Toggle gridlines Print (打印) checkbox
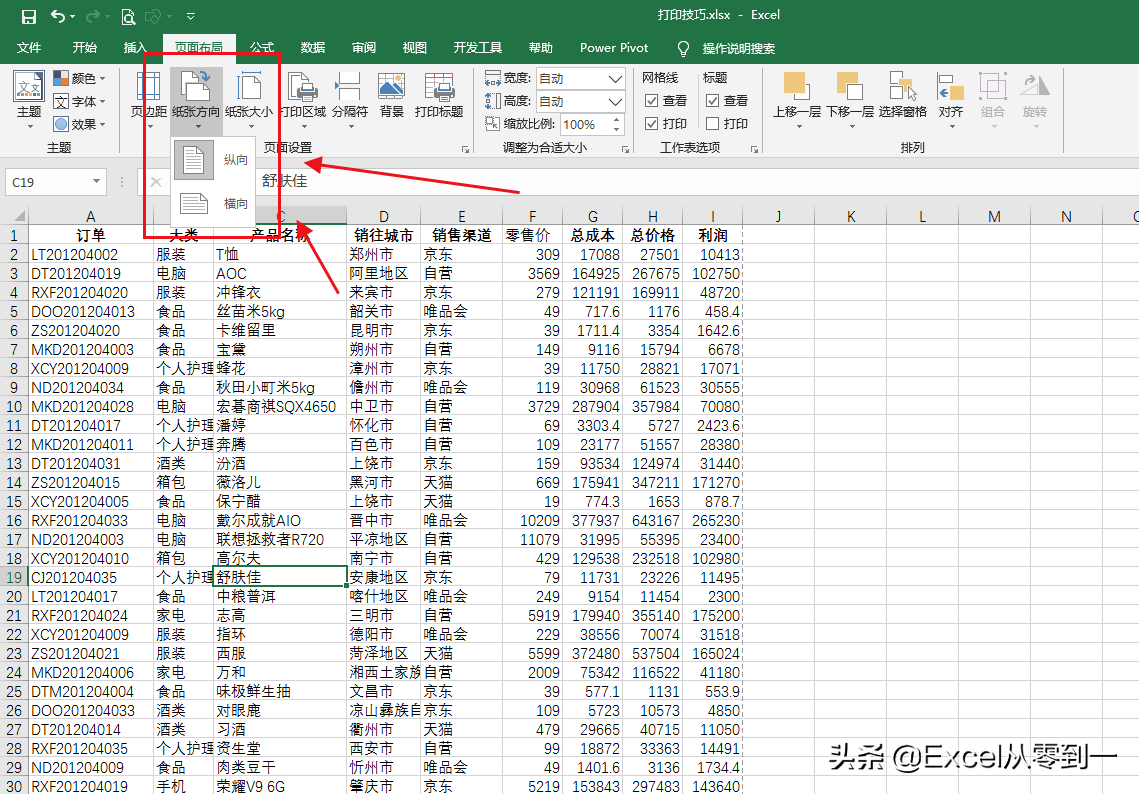Image resolution: width=1139 pixels, height=794 pixels. tap(652, 123)
